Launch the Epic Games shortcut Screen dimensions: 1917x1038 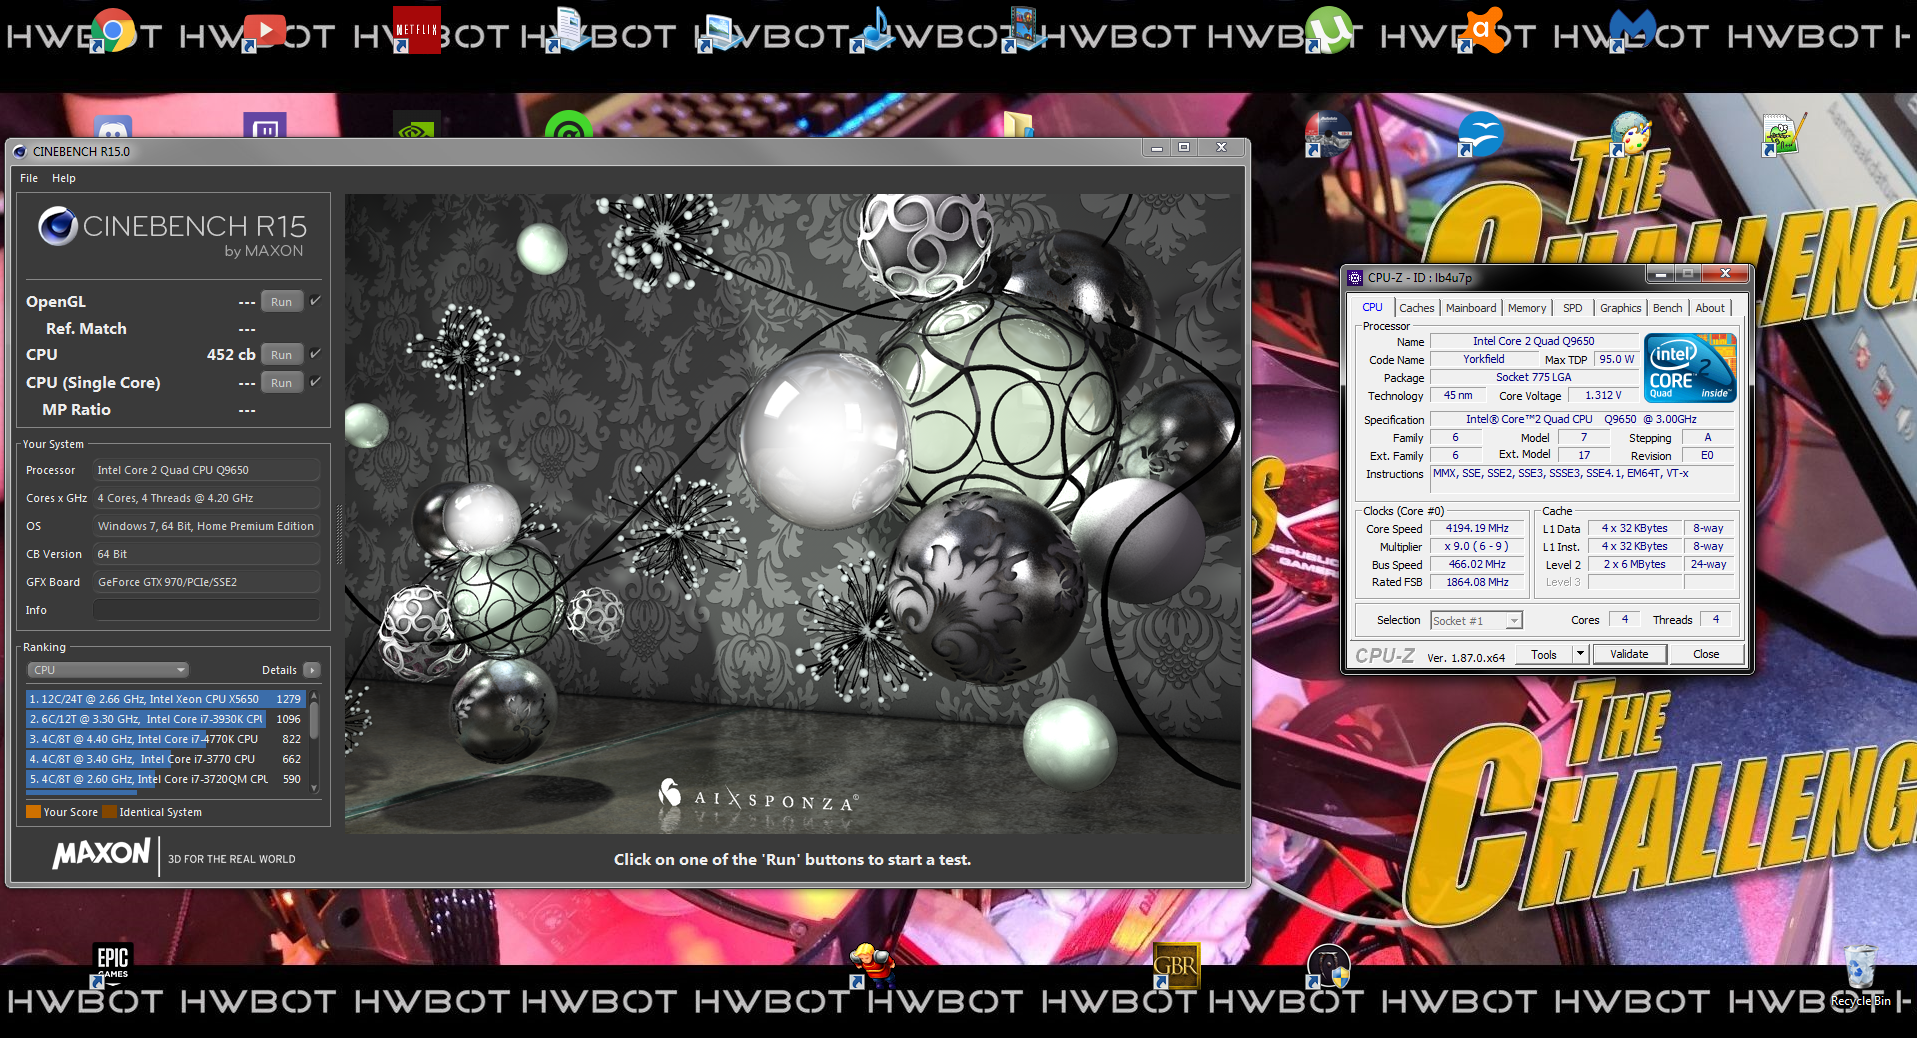113,964
